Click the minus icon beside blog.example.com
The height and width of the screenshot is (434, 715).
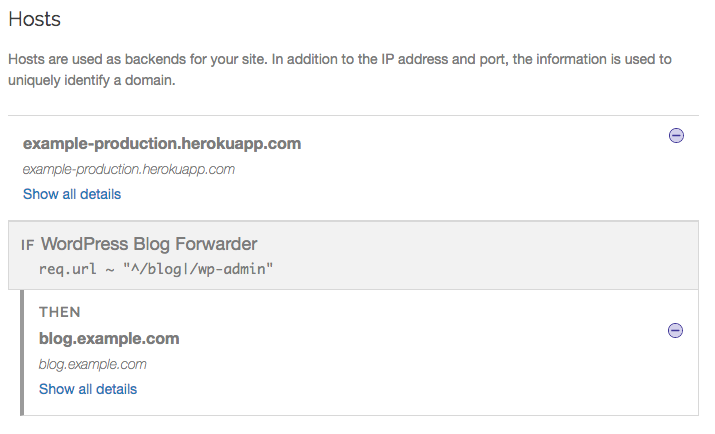pyautogui.click(x=675, y=331)
